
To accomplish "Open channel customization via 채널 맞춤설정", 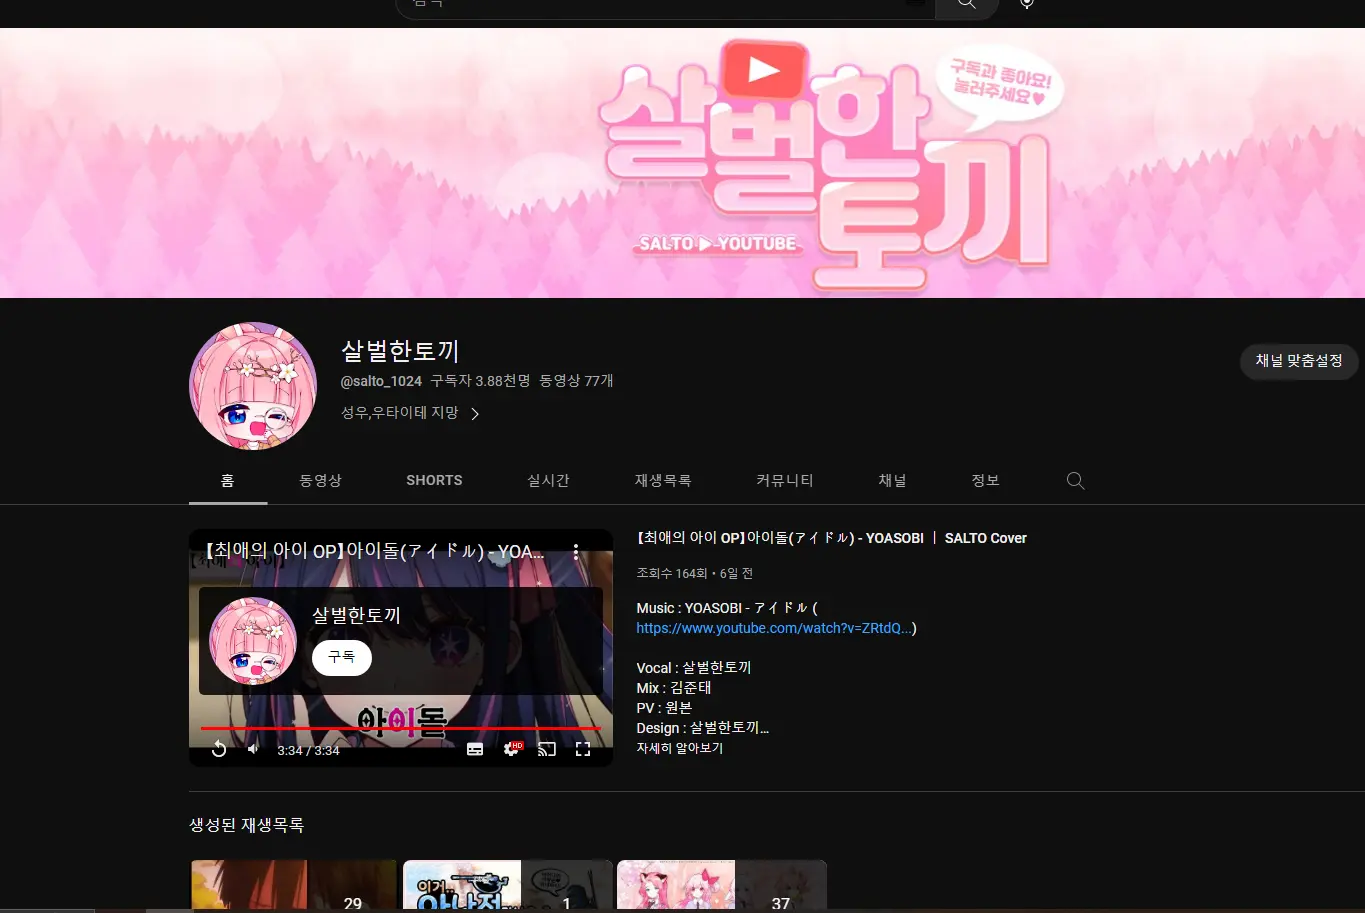I will pyautogui.click(x=1298, y=361).
